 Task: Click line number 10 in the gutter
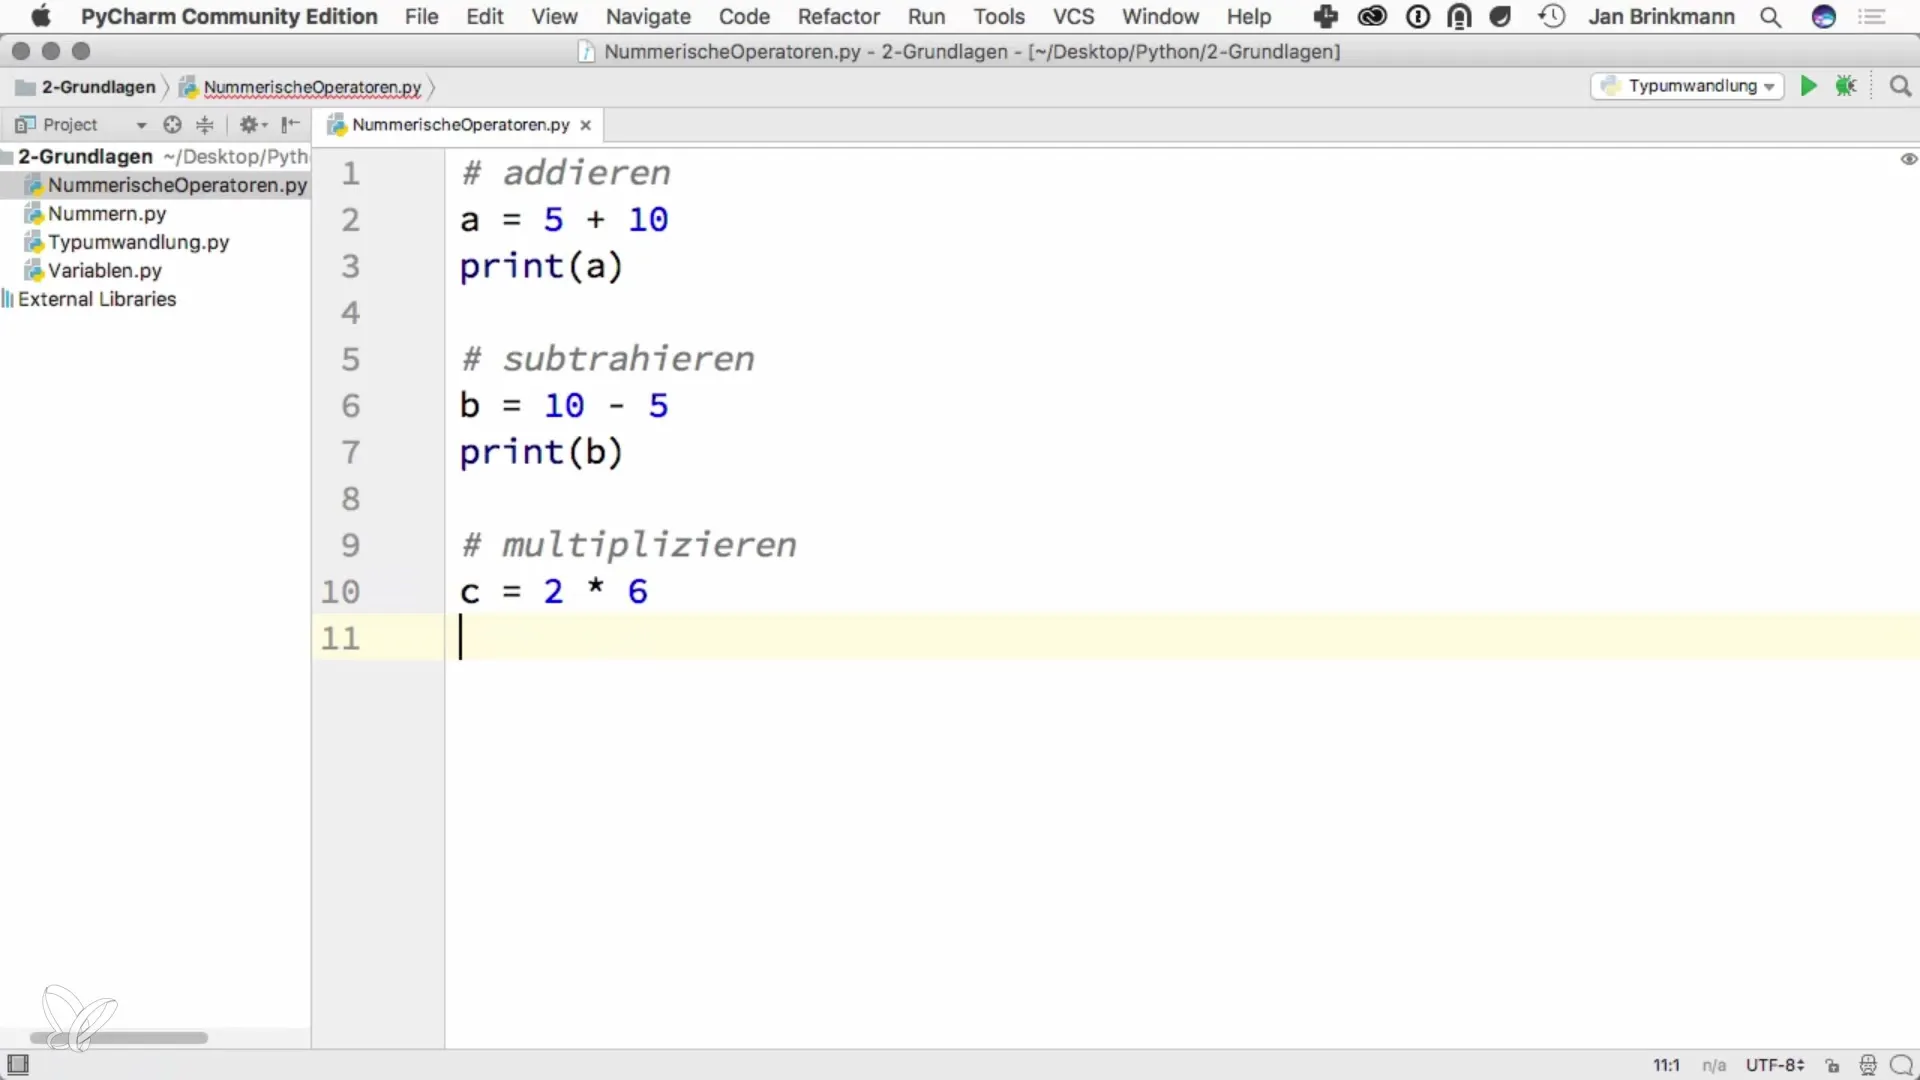click(x=340, y=592)
